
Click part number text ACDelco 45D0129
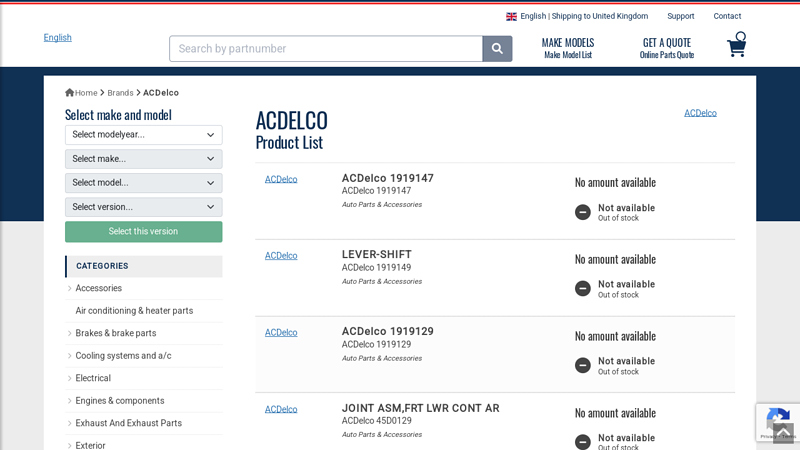(377, 421)
